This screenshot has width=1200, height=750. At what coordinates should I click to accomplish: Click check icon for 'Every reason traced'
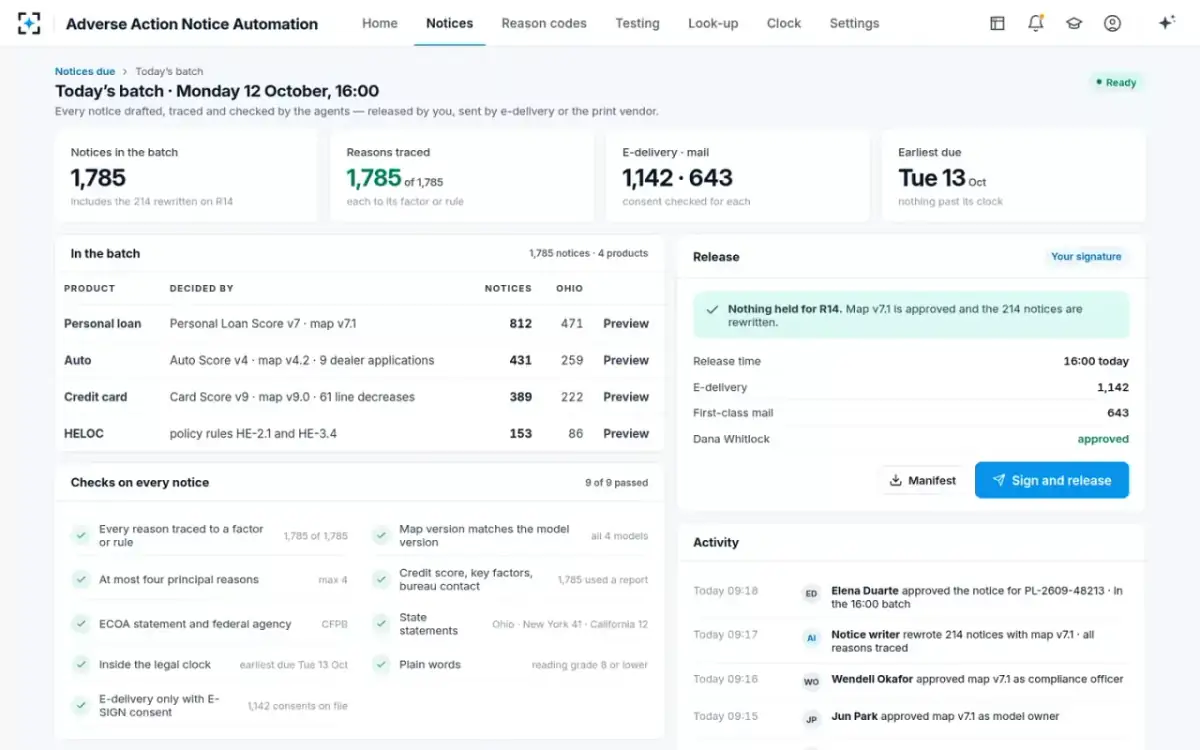(81, 536)
